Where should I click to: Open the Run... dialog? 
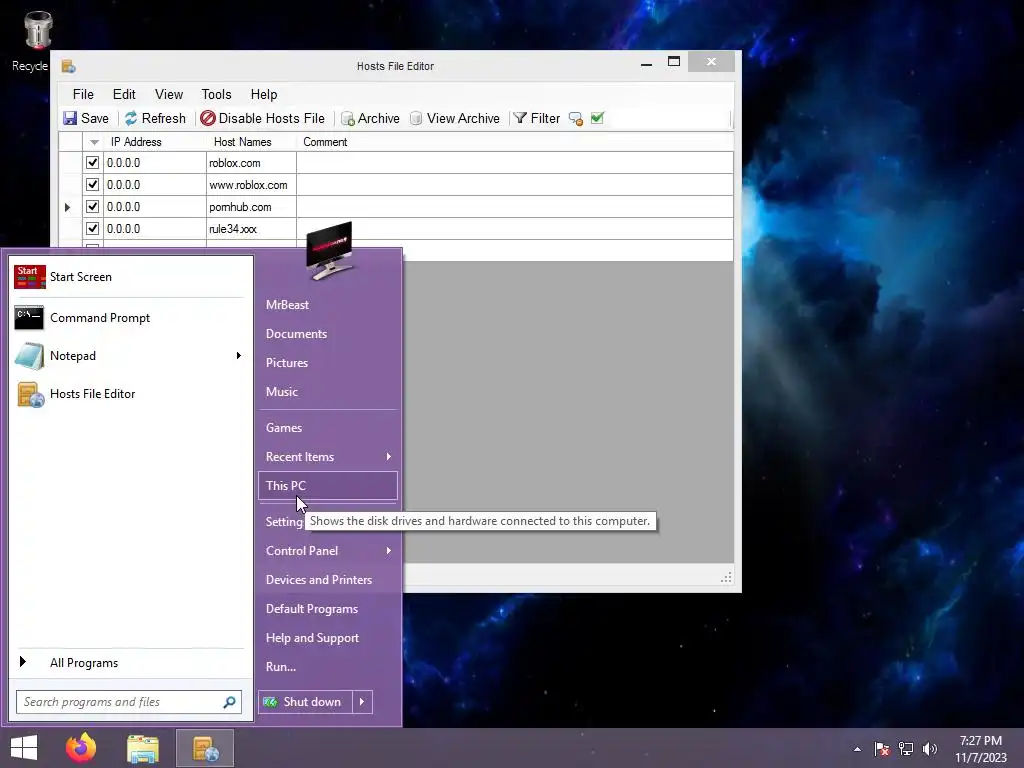(328, 667)
